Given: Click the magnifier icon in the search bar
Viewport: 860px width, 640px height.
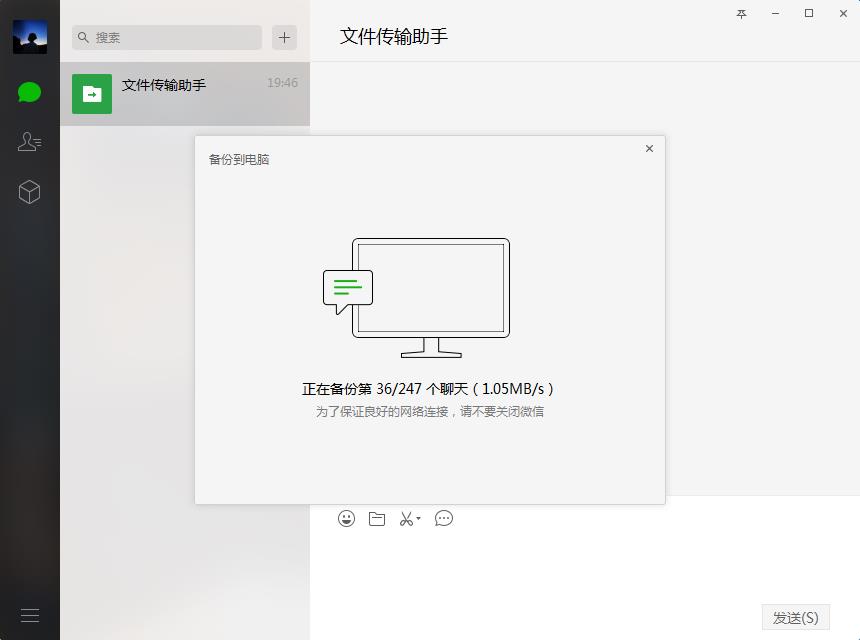Looking at the screenshot, I should click(x=84, y=37).
